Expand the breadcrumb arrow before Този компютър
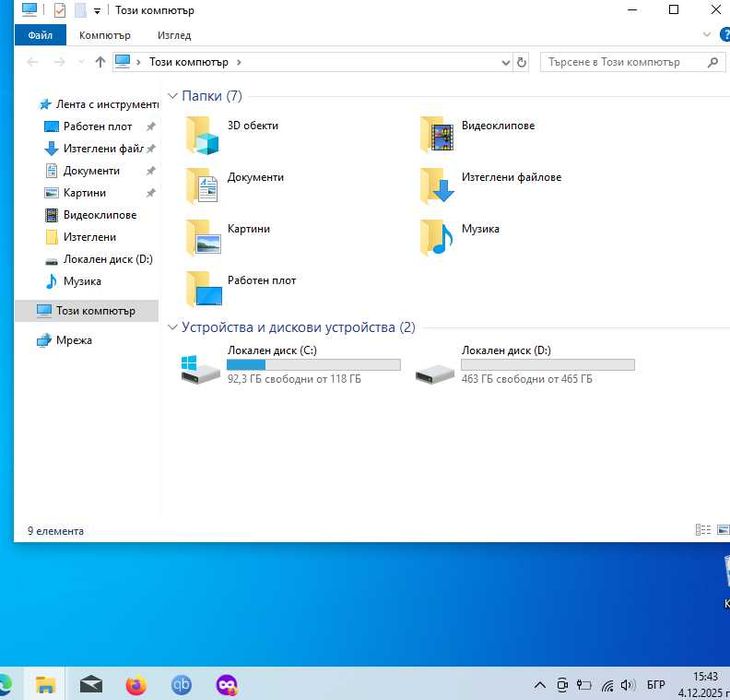Viewport: 730px width, 700px height. [x=138, y=62]
